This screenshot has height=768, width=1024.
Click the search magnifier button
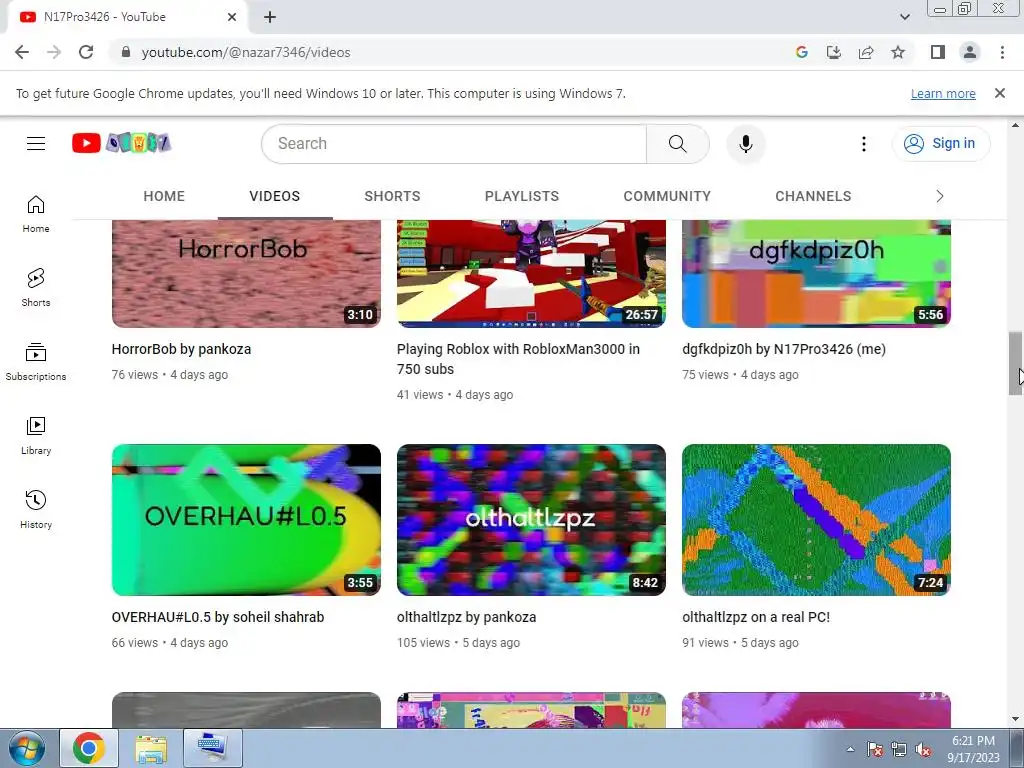677,144
